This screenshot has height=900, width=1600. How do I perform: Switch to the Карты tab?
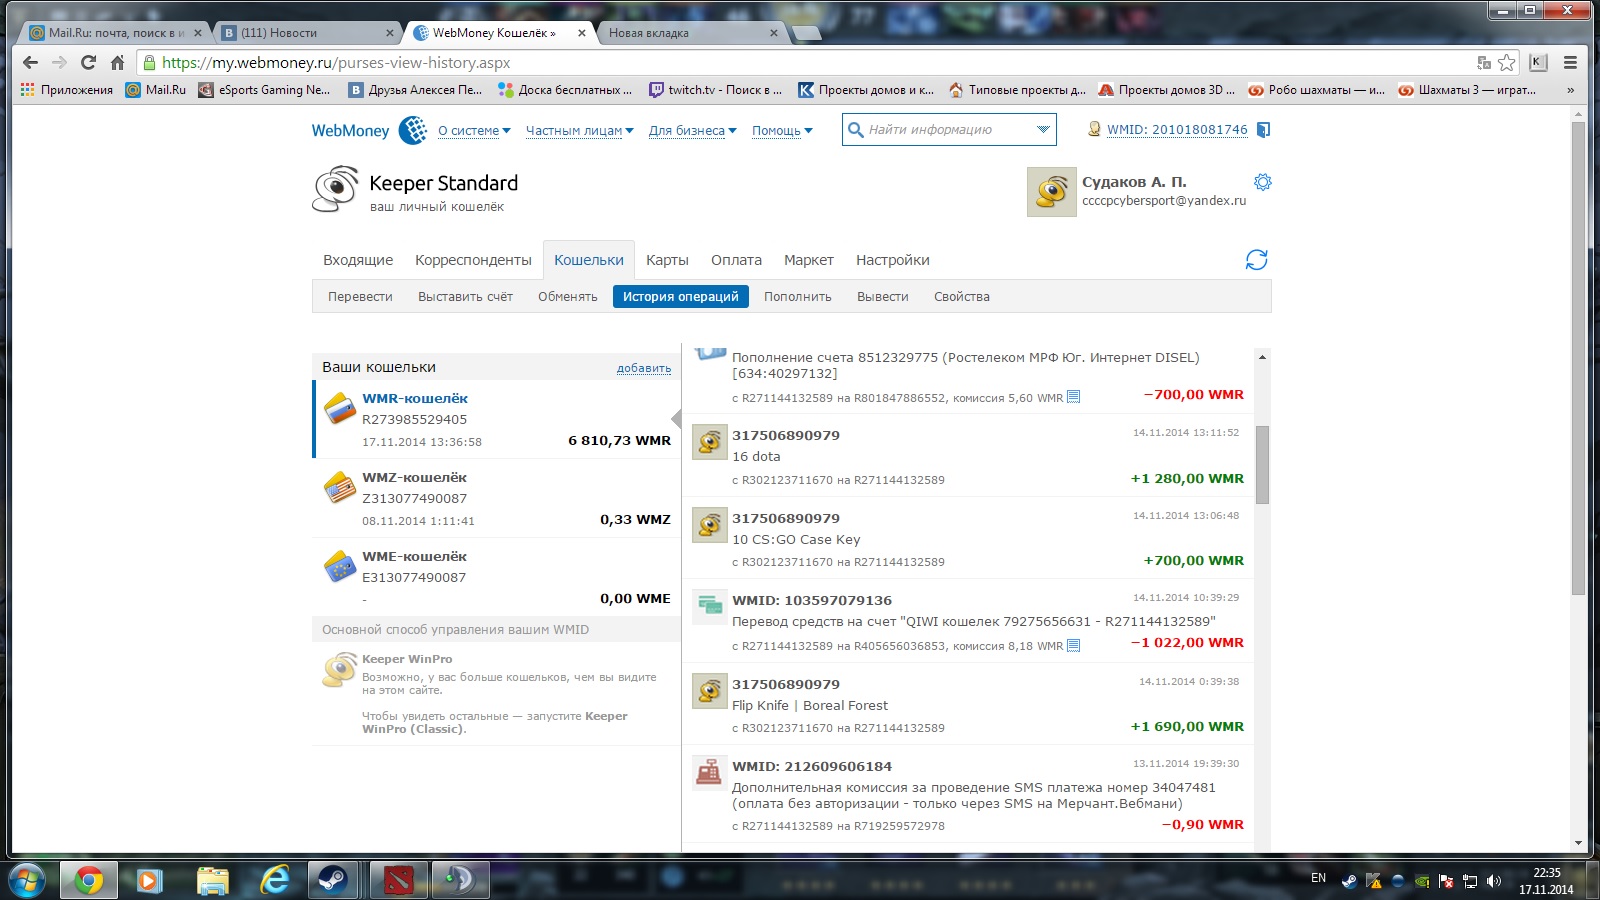(x=667, y=260)
